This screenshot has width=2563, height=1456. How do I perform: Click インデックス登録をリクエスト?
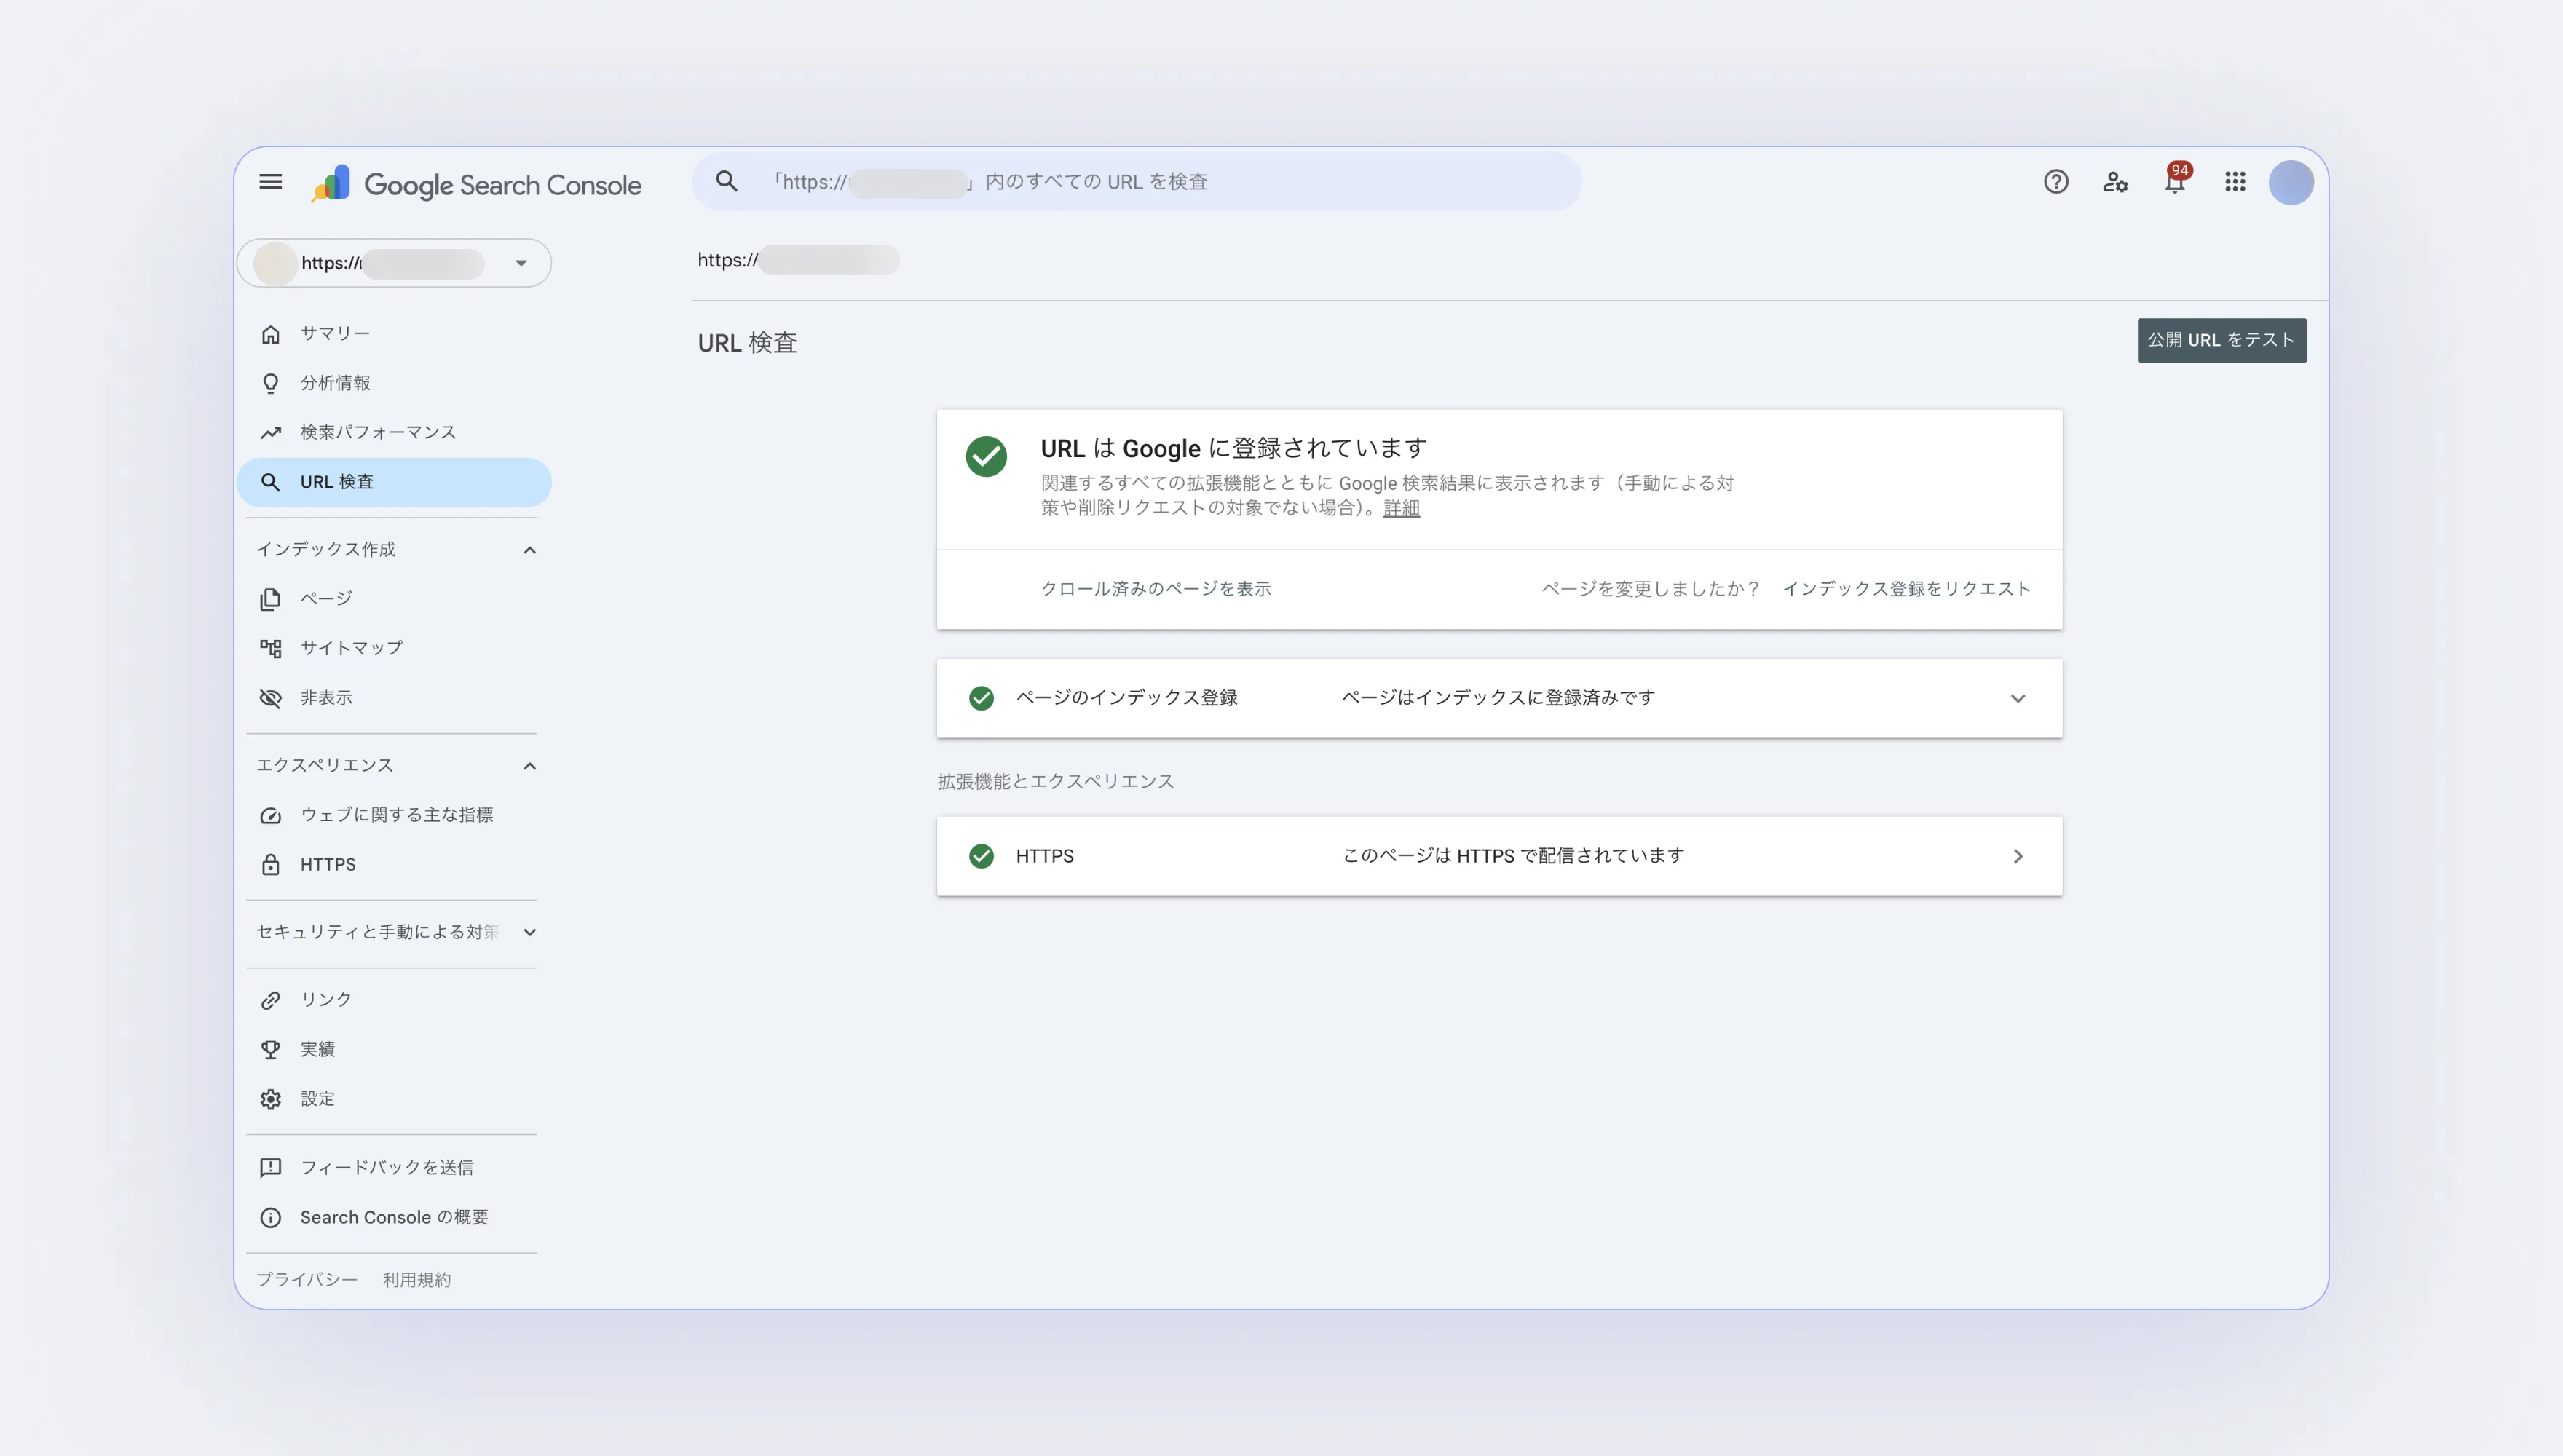(x=1906, y=589)
